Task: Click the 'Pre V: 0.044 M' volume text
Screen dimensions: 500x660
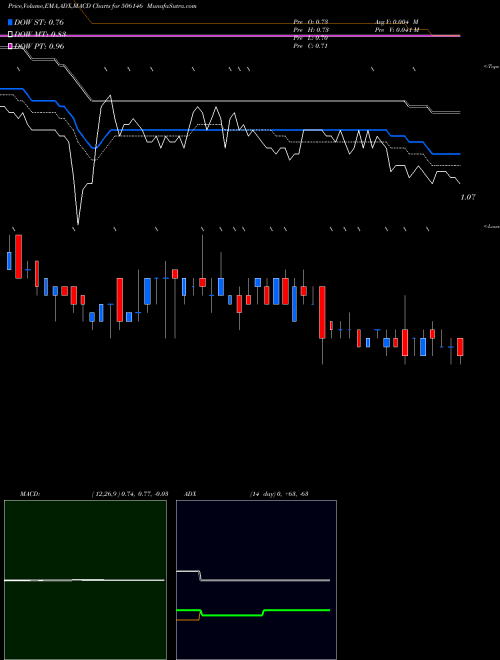Action: pos(397,30)
